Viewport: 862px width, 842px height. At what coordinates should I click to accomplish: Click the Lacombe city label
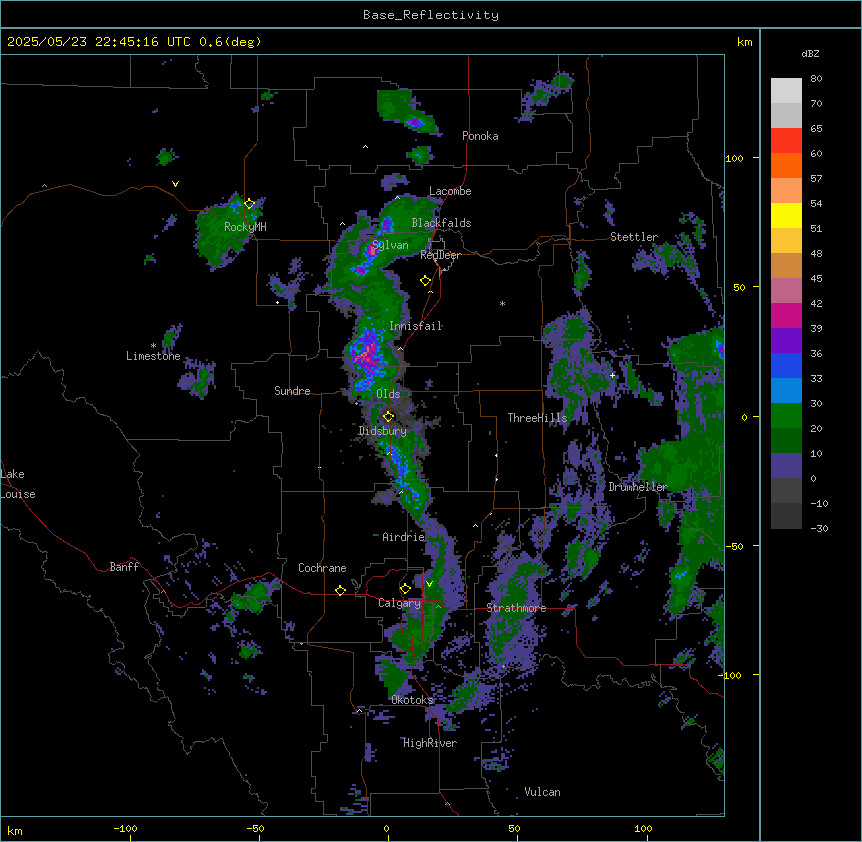[x=450, y=191]
